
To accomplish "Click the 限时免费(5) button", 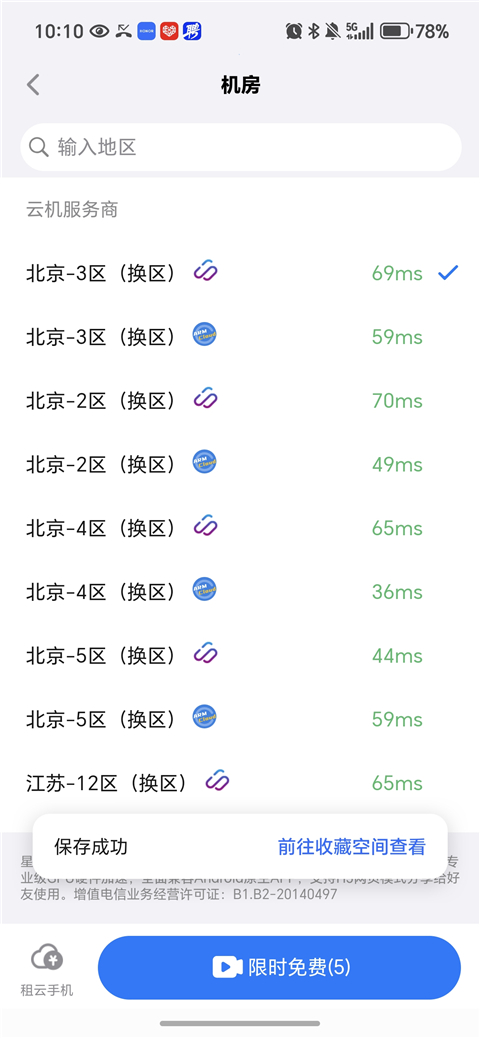I will tap(279, 967).
